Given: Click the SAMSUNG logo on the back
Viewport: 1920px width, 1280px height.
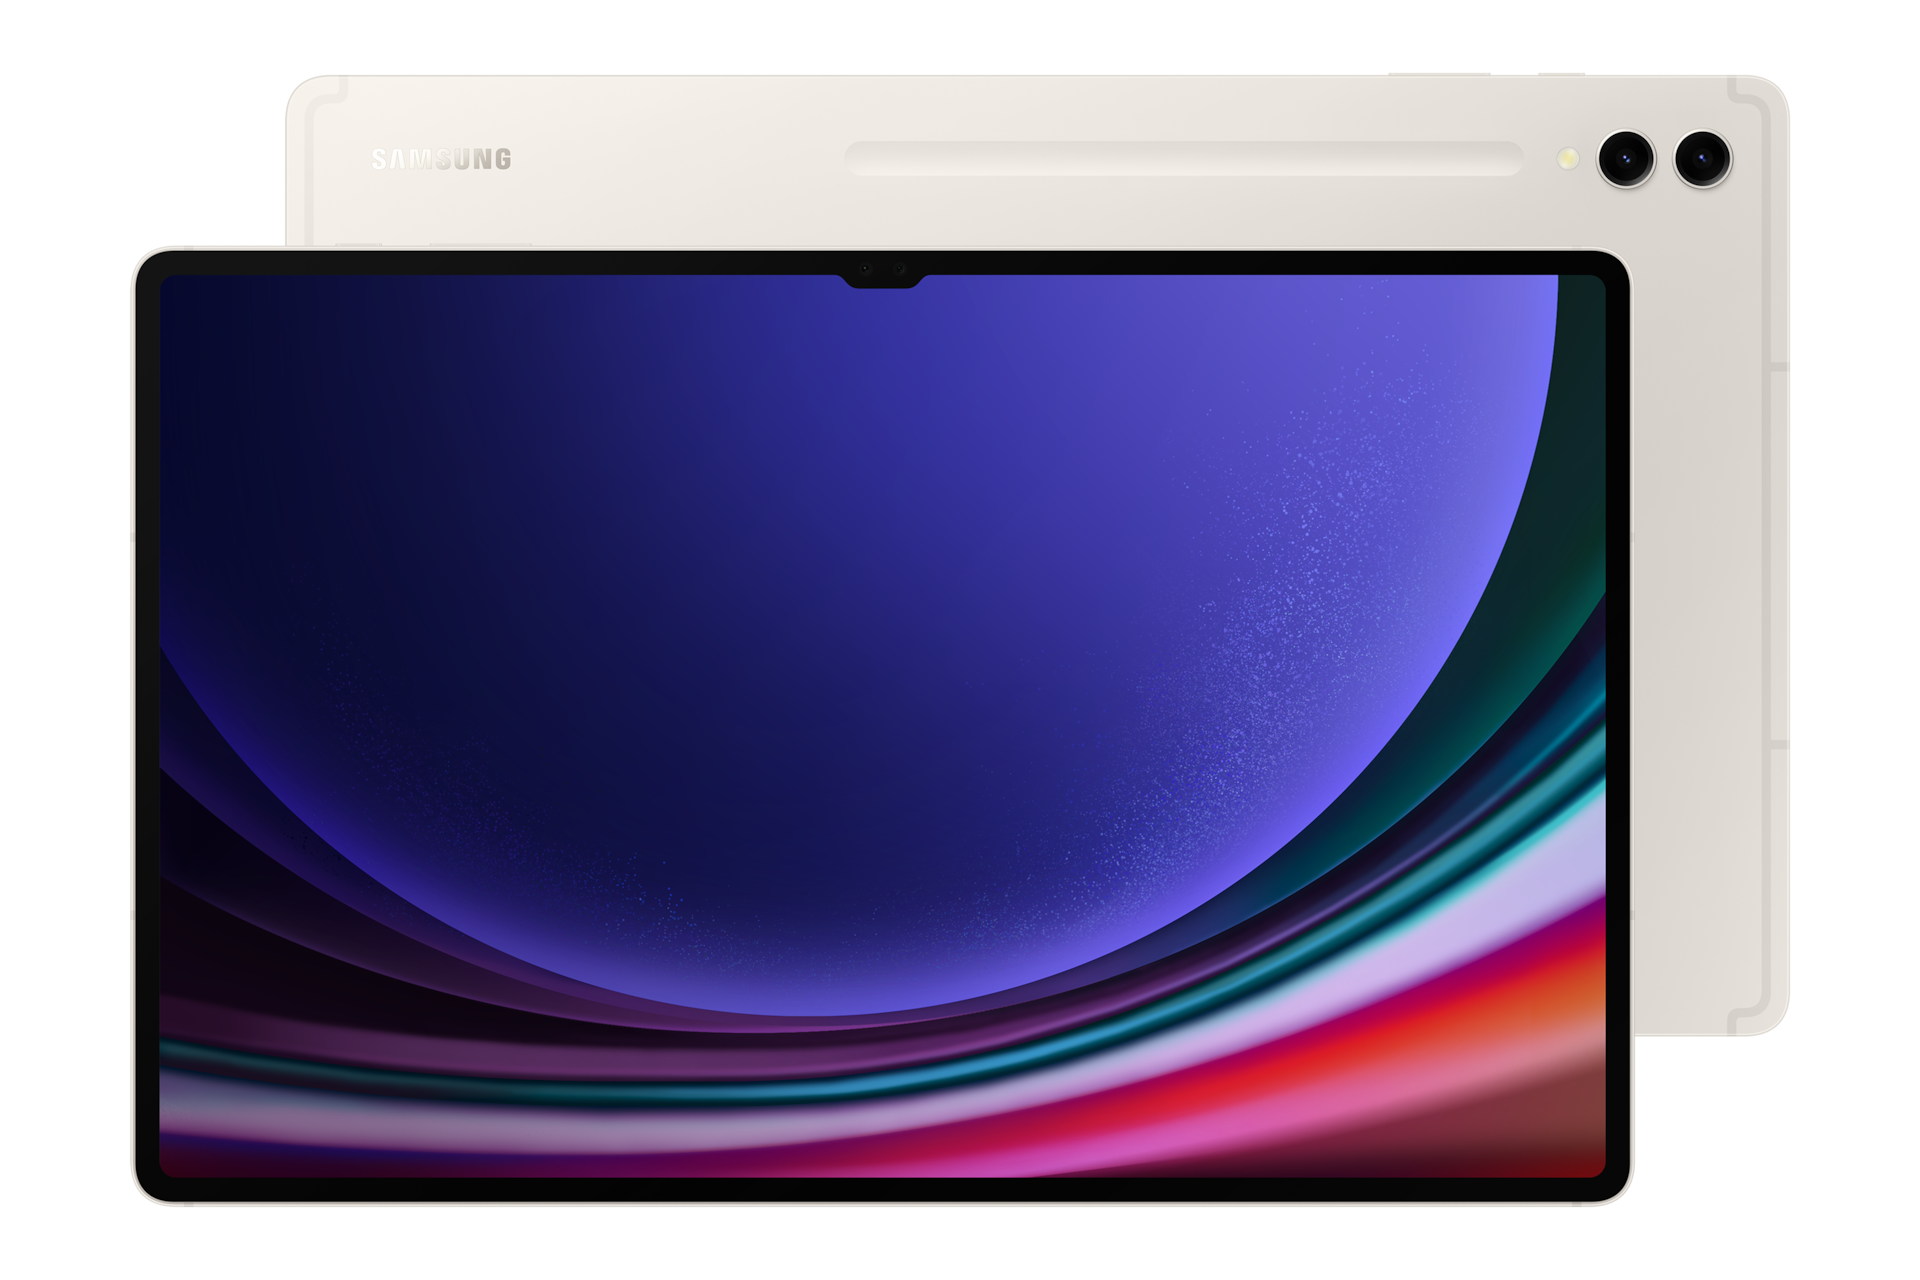Looking at the screenshot, I should [441, 159].
